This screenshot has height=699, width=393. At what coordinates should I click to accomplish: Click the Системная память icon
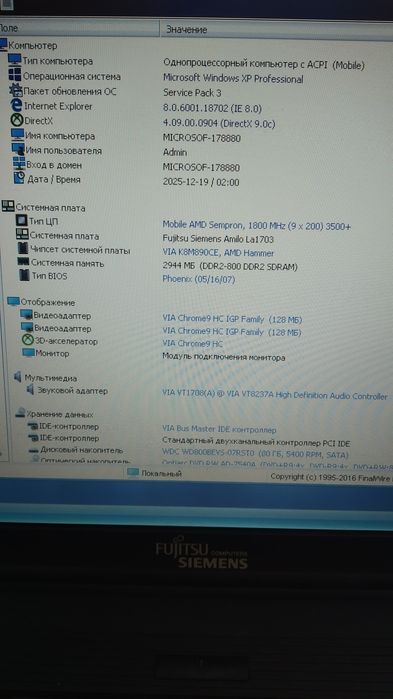pyautogui.click(x=24, y=262)
